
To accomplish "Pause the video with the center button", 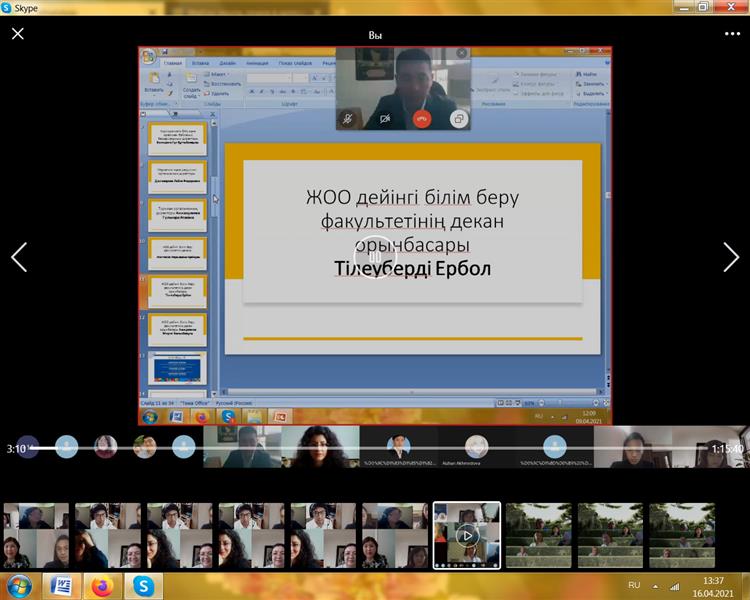I will tap(375, 257).
